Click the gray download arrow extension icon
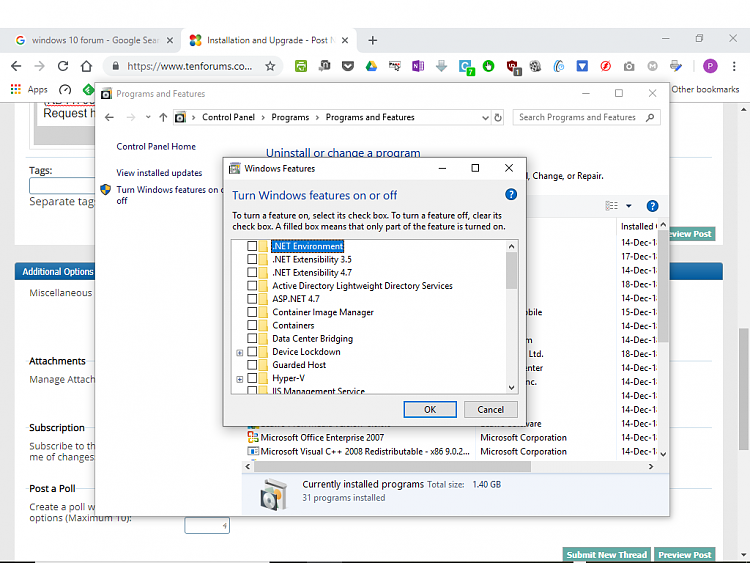Image resolution: width=750 pixels, height=563 pixels. [x=441, y=66]
